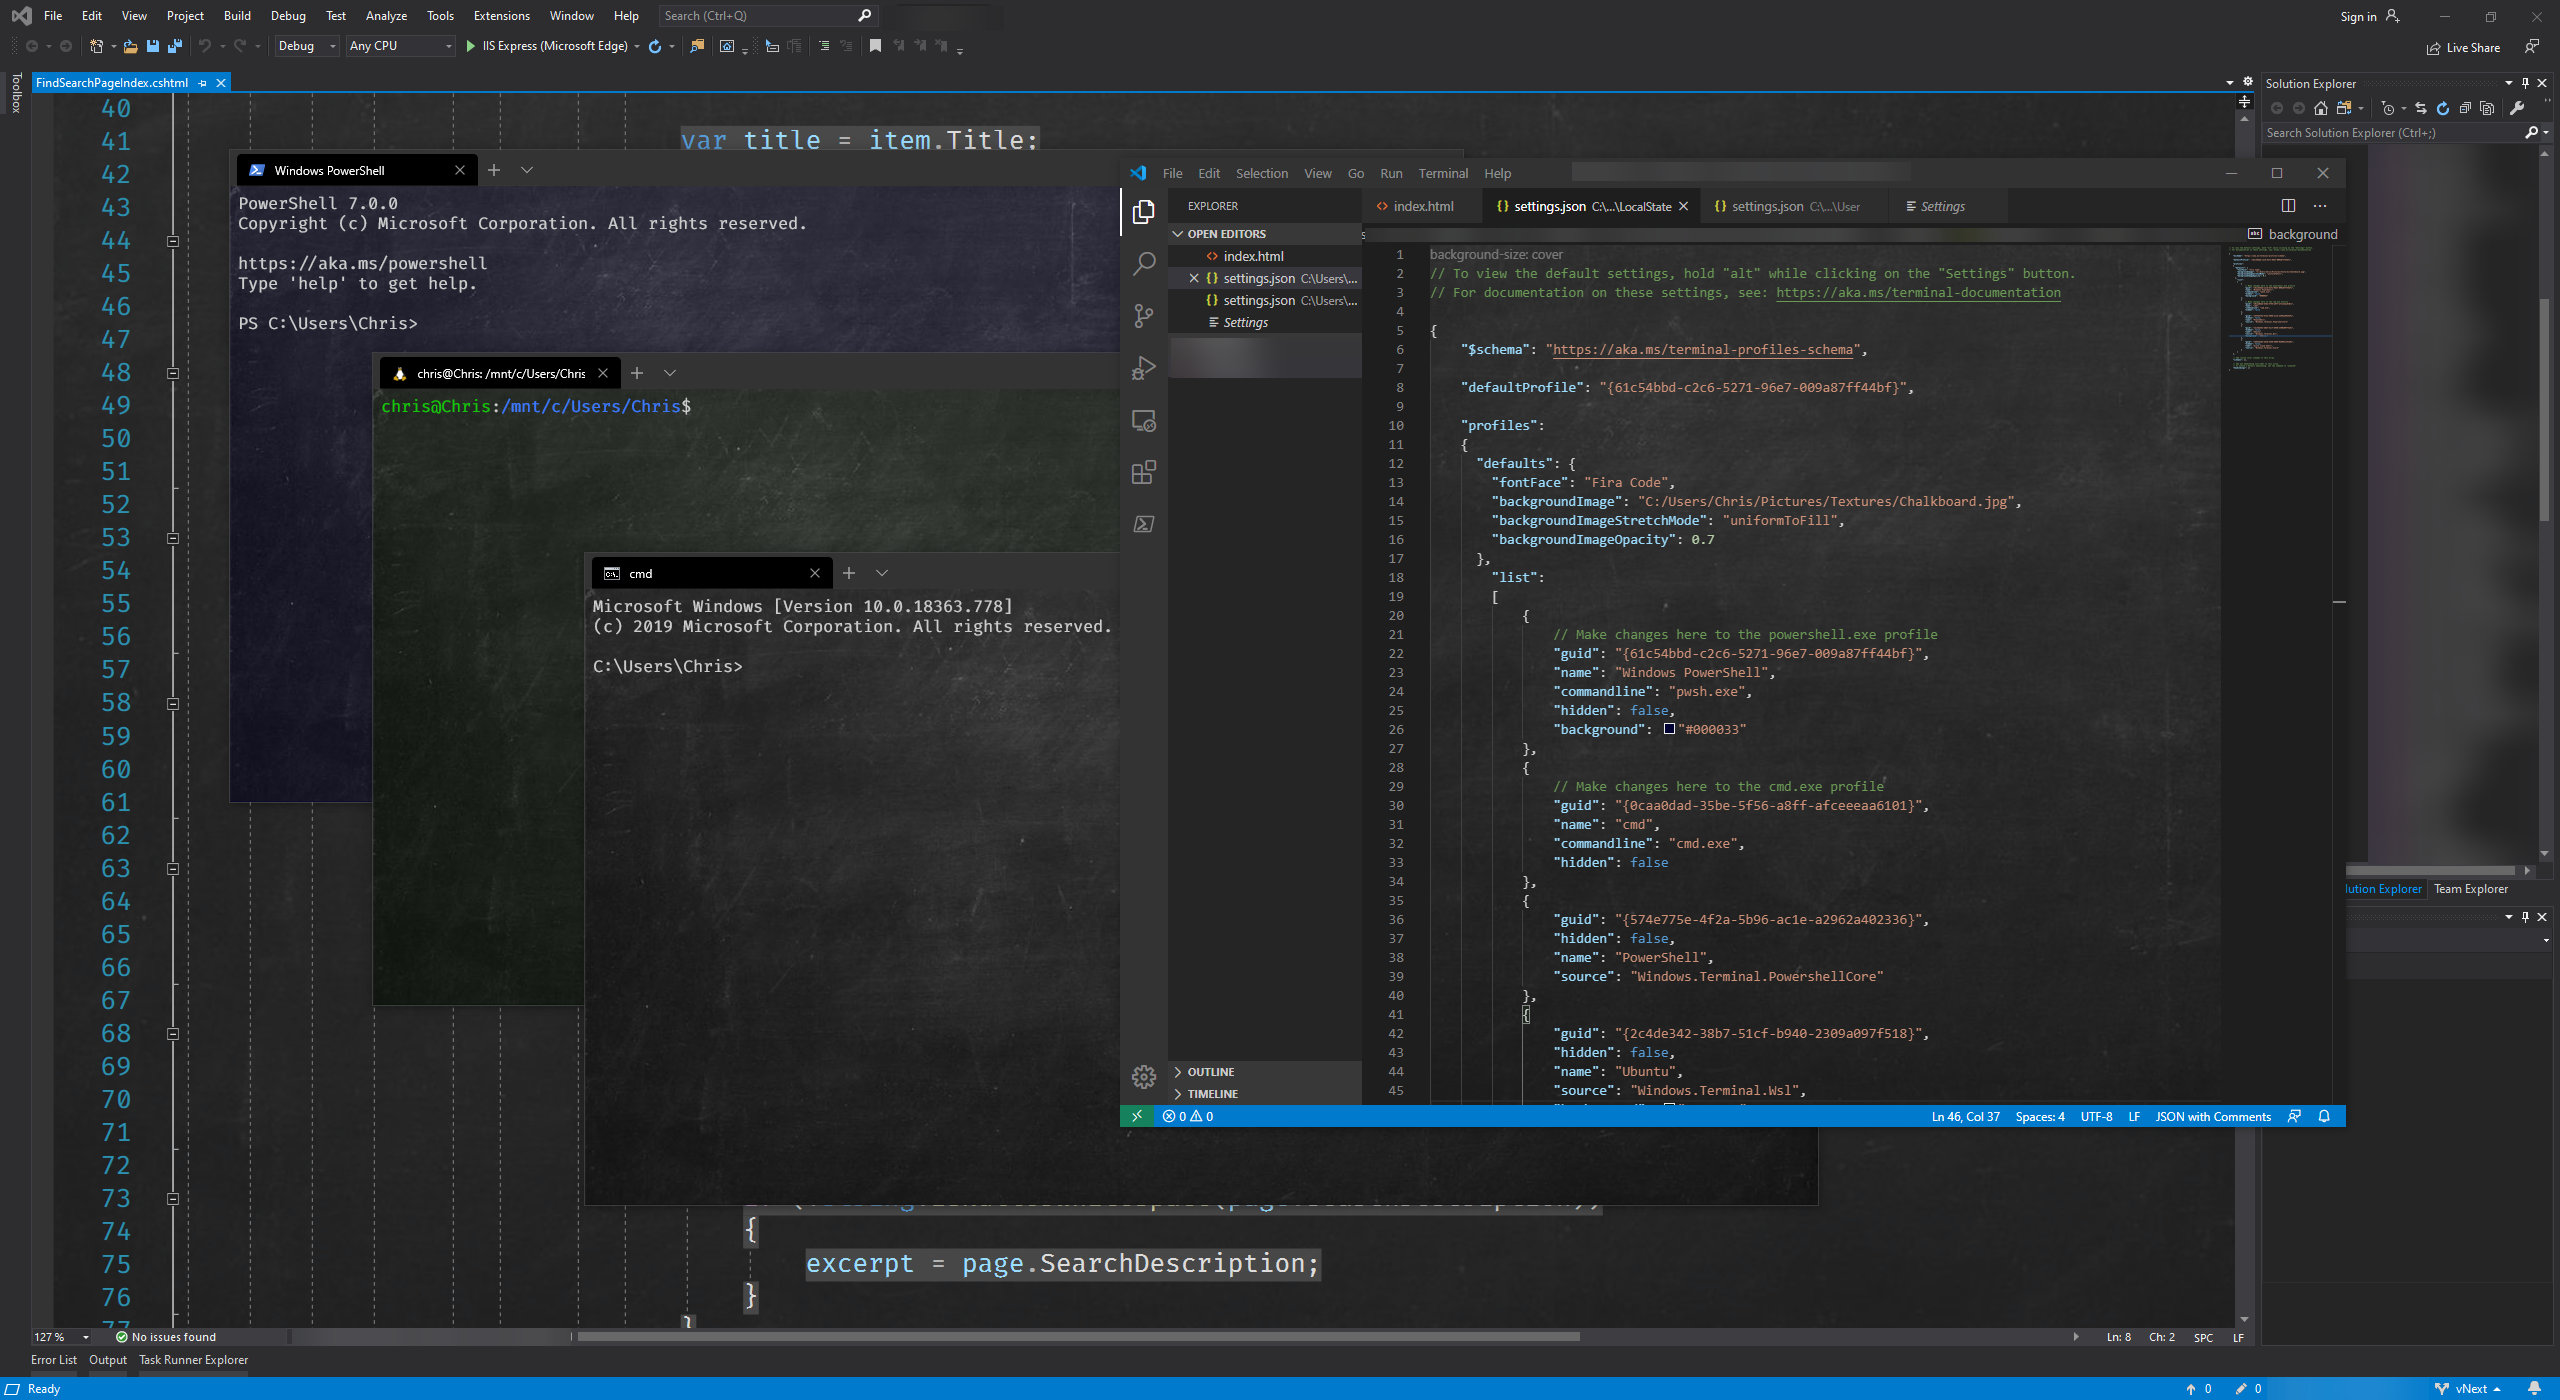Click the browser refresh icon next to IIS Express
The height and width of the screenshot is (1400, 2560).
tap(655, 46)
